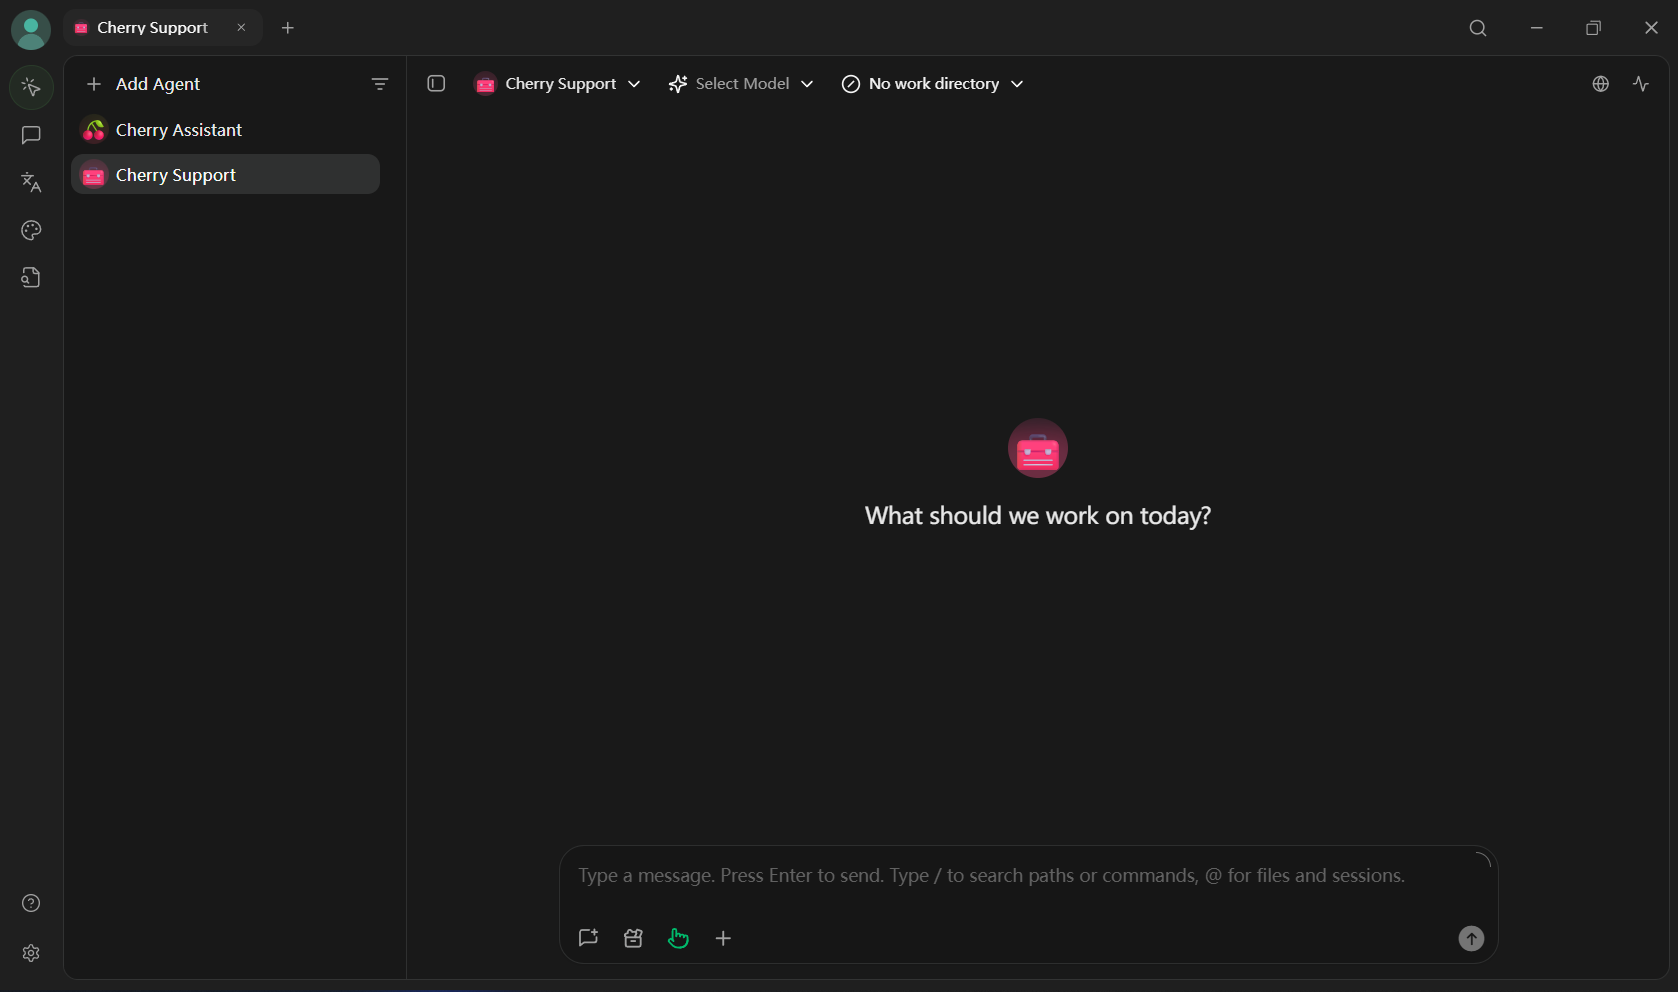Image resolution: width=1678 pixels, height=992 pixels.
Task: Open the toolbox icon below input
Action: pos(633,938)
